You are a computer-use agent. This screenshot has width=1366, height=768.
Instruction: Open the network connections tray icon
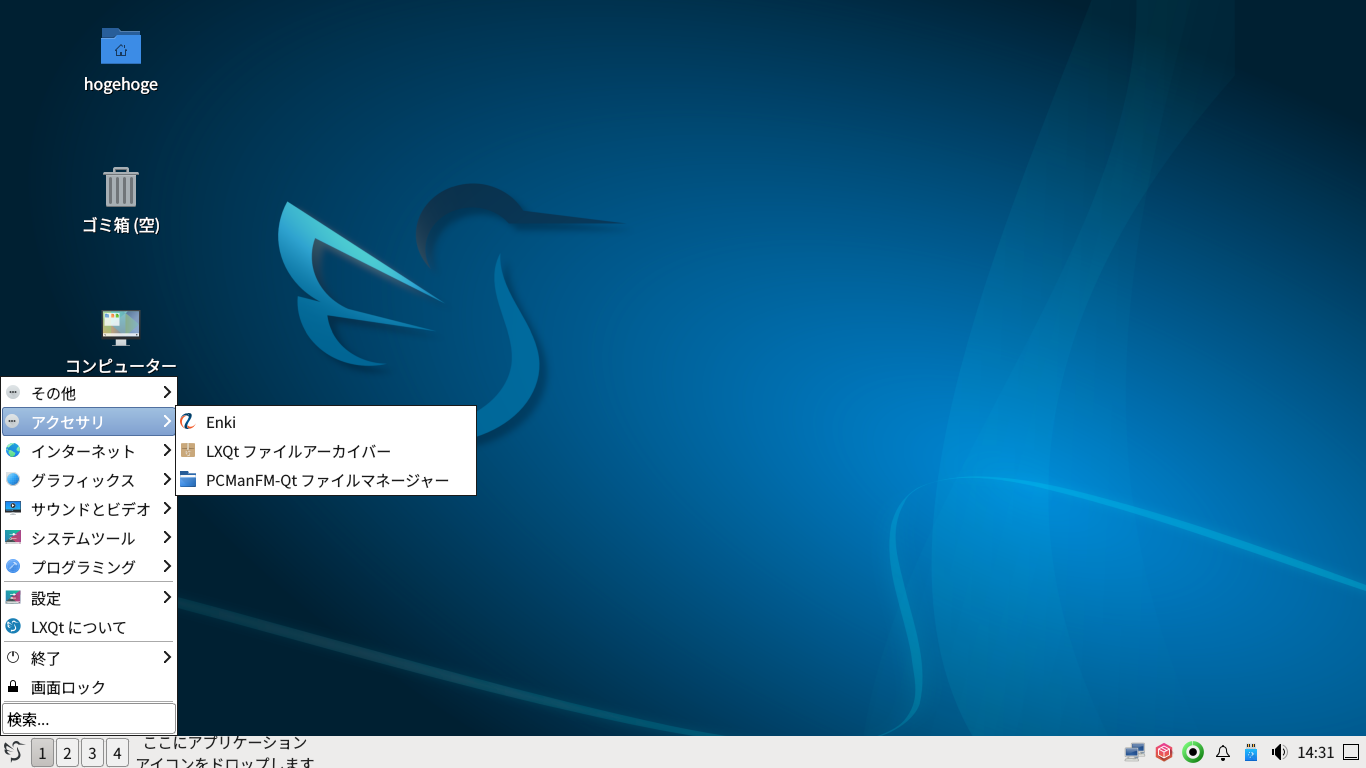1134,752
